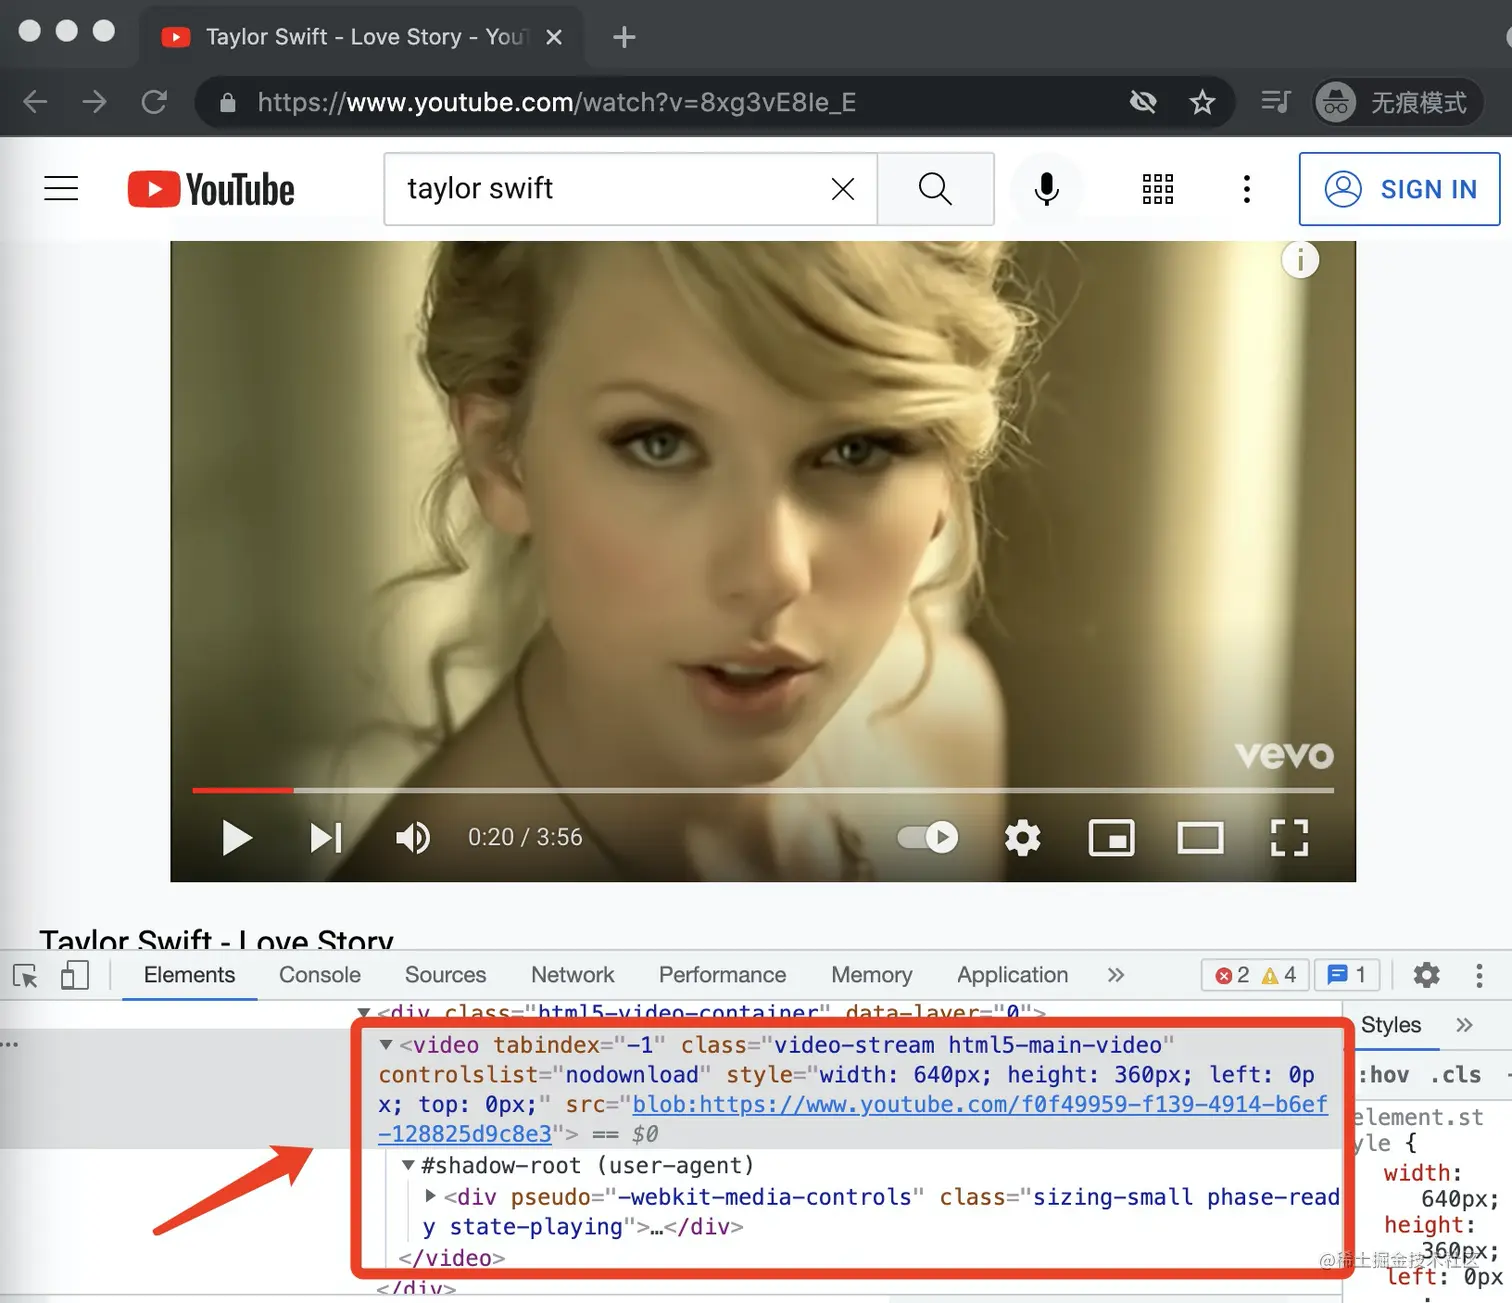The height and width of the screenshot is (1303, 1512).
Task: Open the Memory tab
Action: coord(872,975)
